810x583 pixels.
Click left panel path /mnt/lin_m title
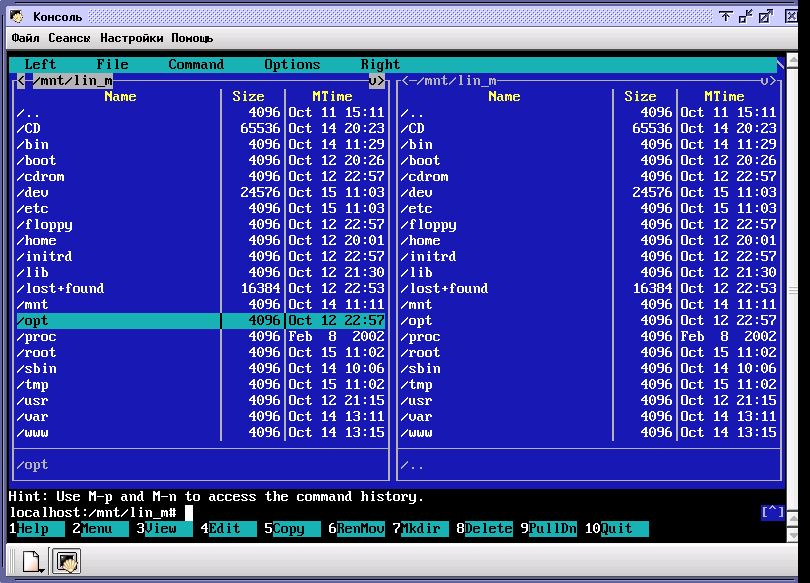[x=72, y=81]
